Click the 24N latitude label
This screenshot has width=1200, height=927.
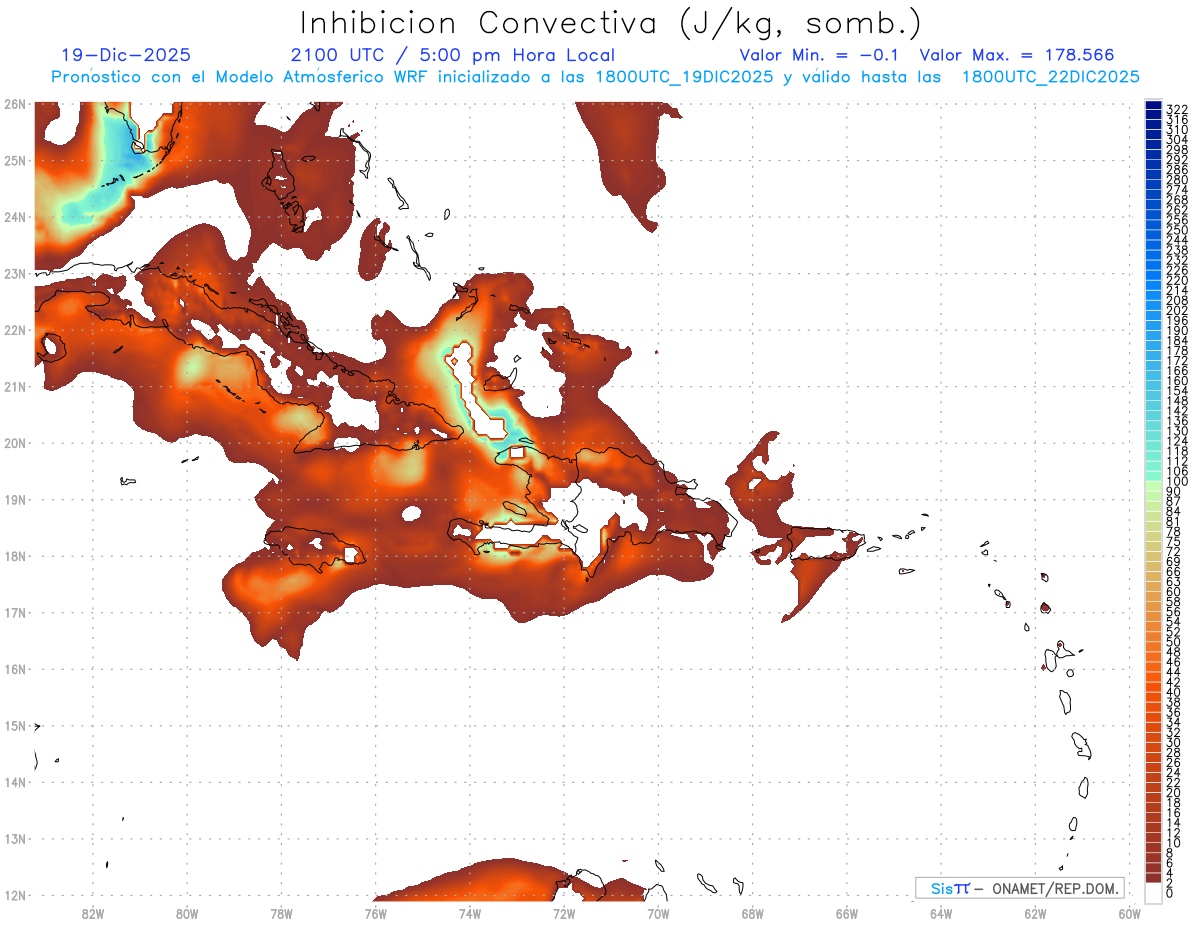[15, 217]
